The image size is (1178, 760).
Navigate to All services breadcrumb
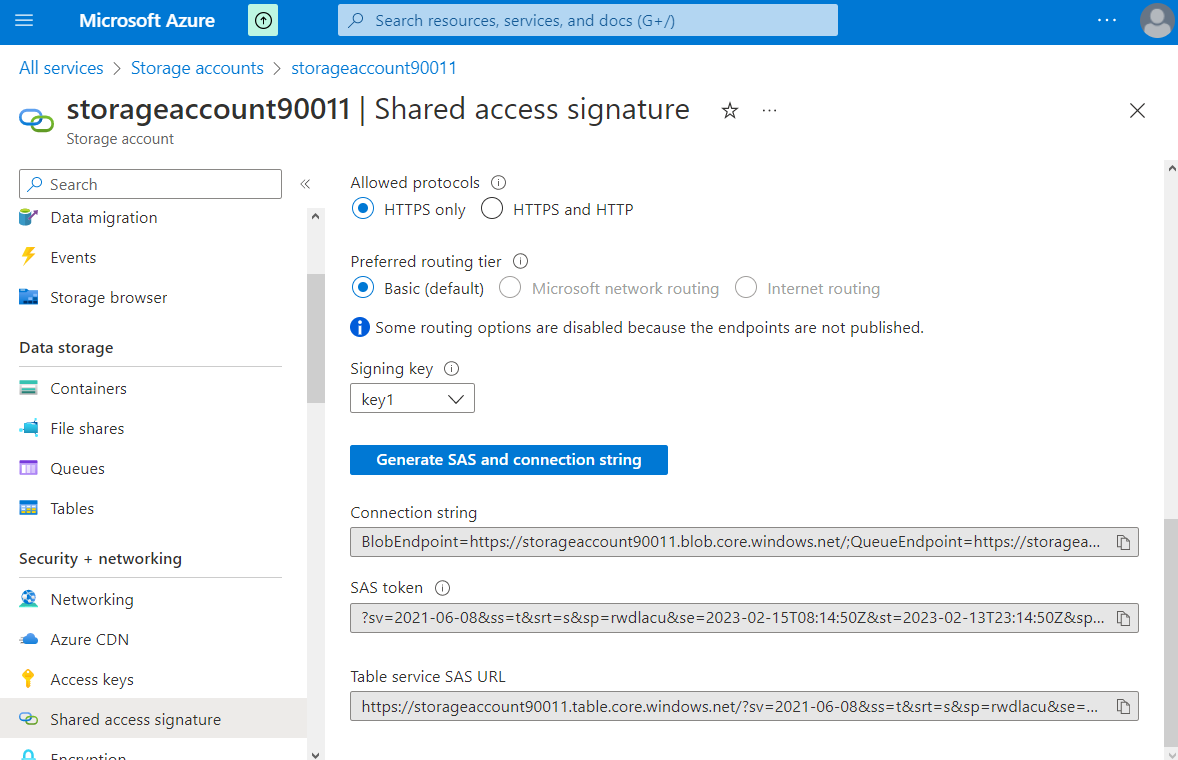(61, 68)
